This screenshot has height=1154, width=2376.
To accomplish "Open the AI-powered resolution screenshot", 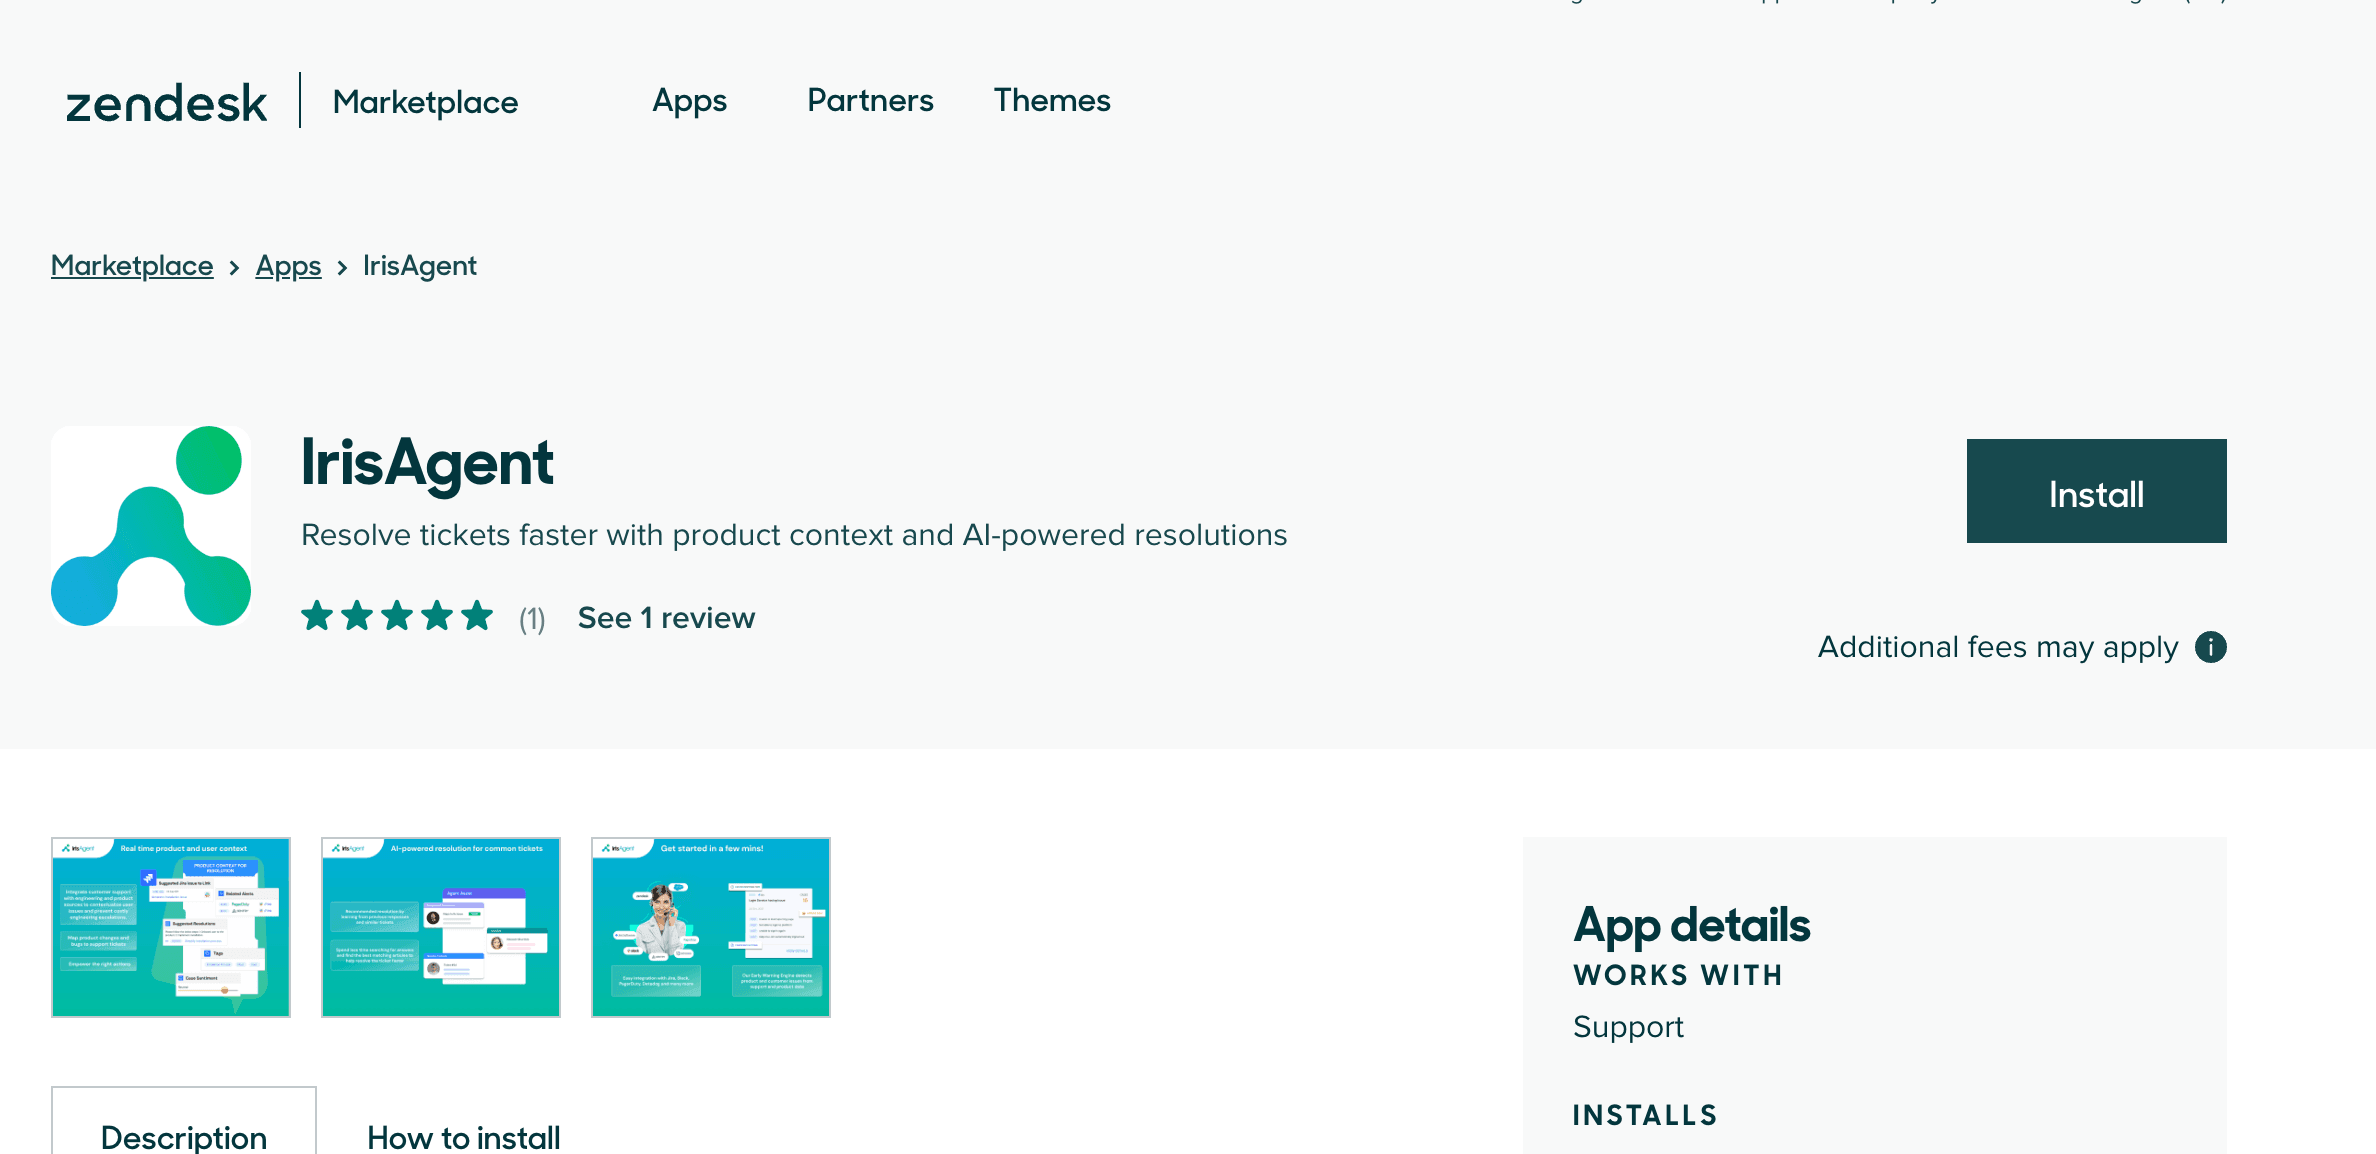I will 440,926.
